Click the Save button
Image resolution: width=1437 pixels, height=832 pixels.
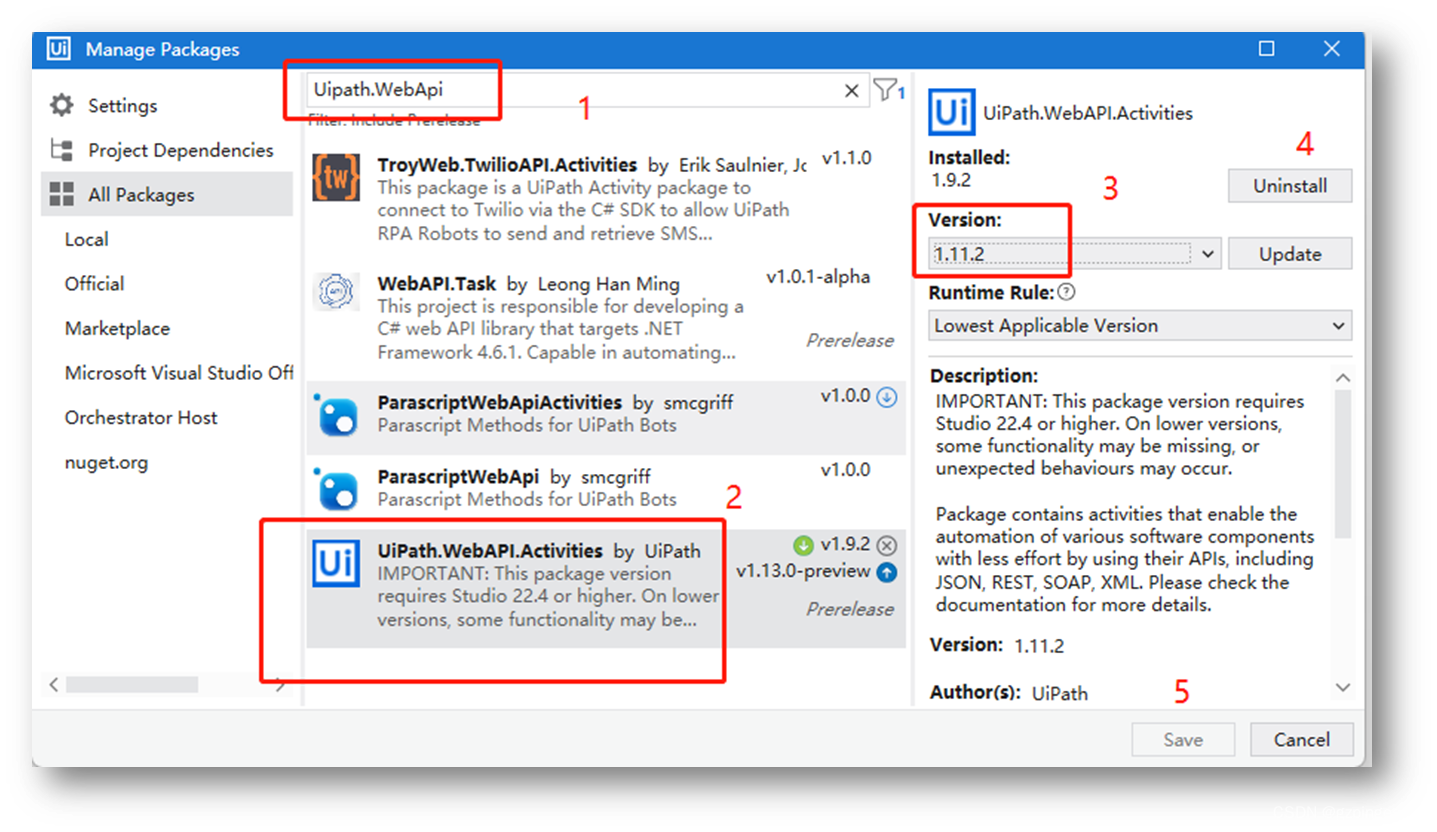pos(1183,740)
